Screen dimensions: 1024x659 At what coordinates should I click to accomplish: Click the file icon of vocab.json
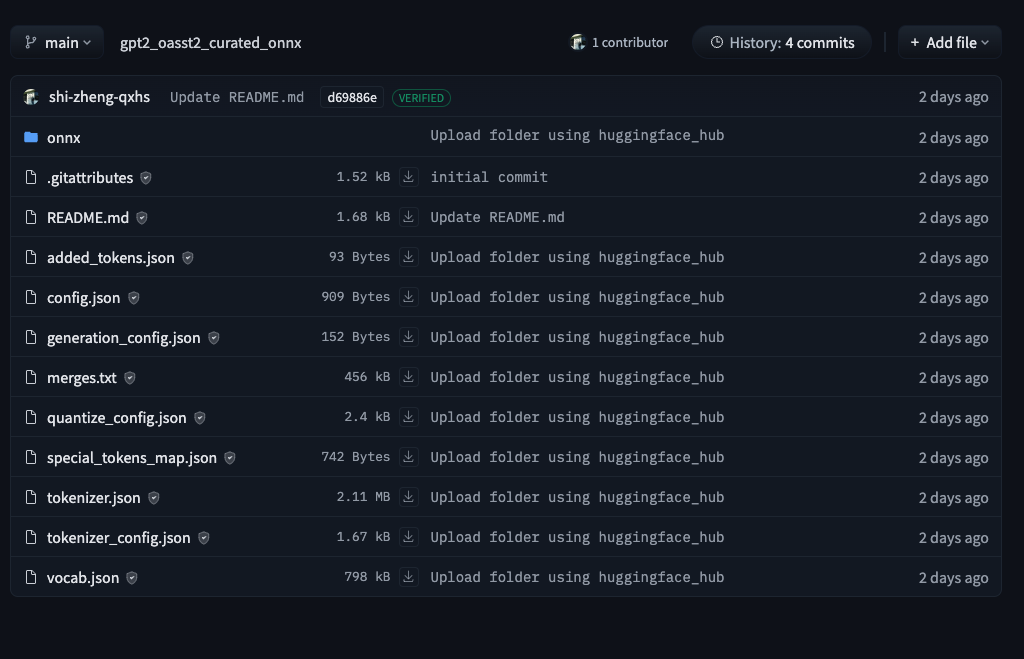(31, 577)
